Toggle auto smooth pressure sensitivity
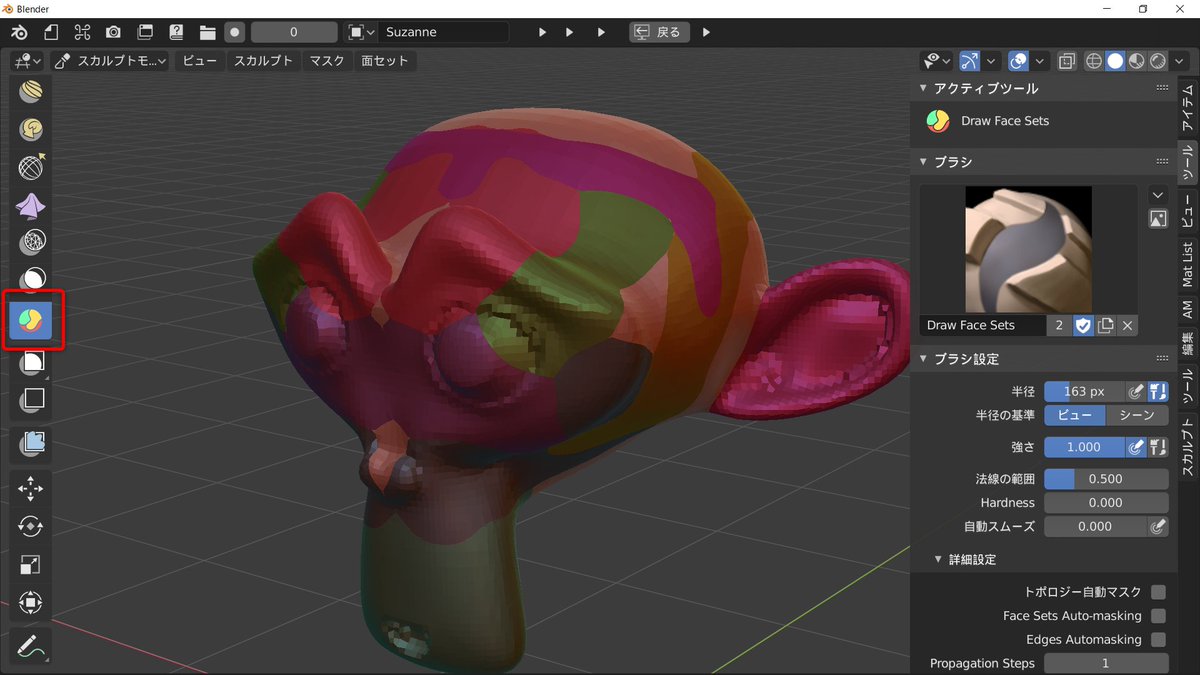 pos(1158,526)
